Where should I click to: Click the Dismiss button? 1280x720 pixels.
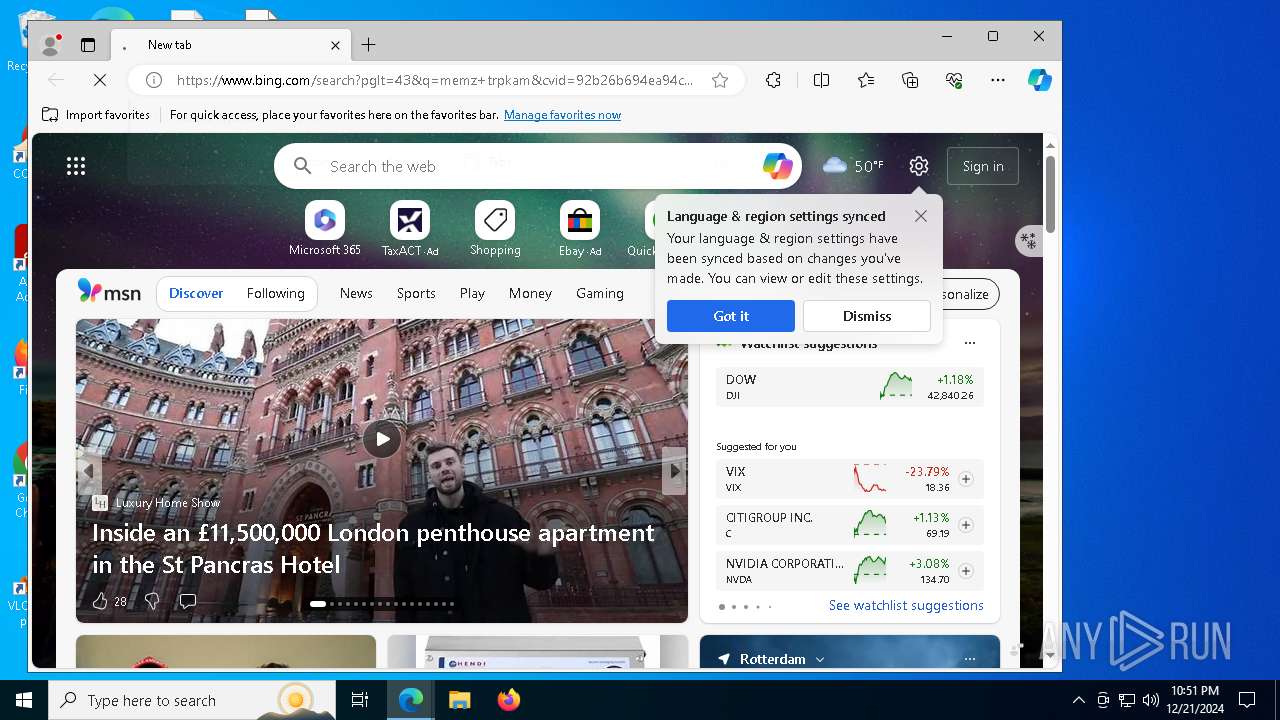click(867, 316)
